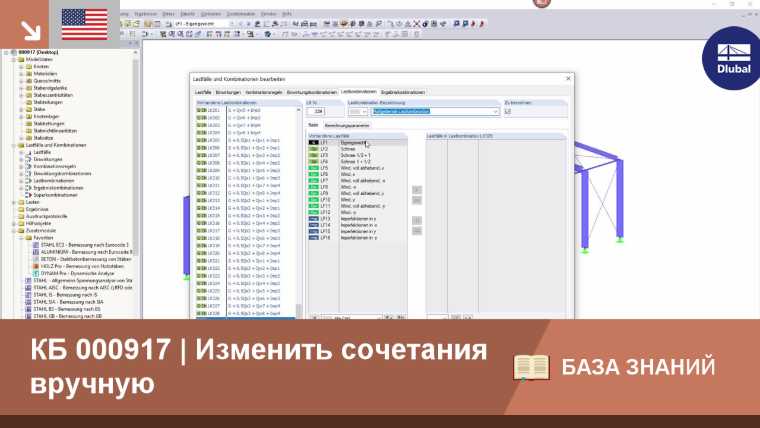Viewport: 760px width, 428px height.
Task: Click double right arrow add all load cases
Action: point(416,200)
